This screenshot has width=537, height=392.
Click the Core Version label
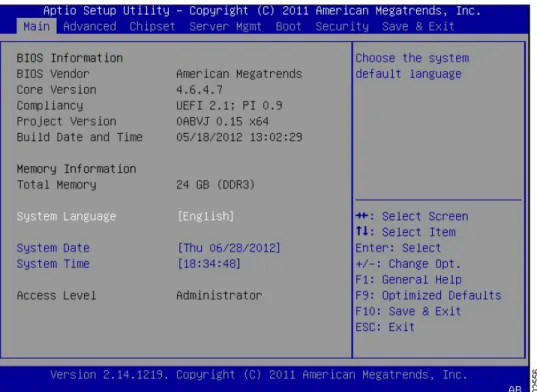(x=57, y=90)
